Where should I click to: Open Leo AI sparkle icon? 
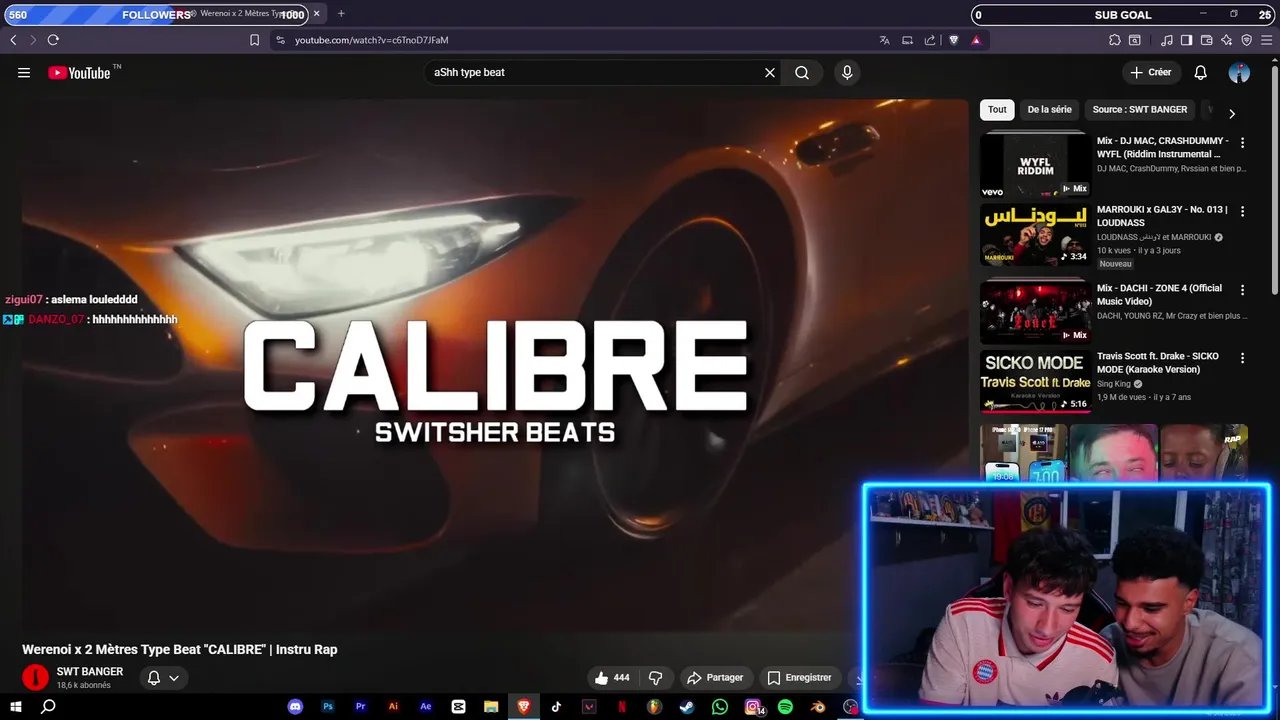coord(1226,40)
